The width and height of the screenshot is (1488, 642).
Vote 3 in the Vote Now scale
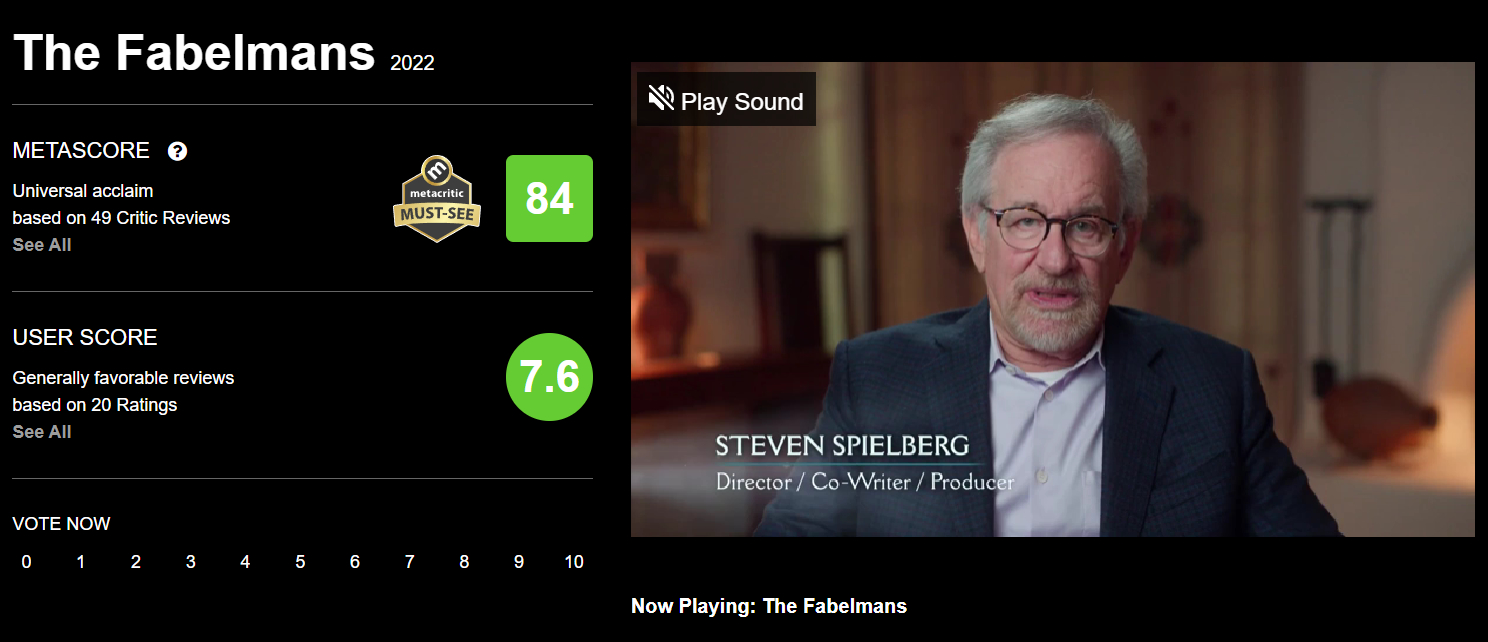click(190, 562)
